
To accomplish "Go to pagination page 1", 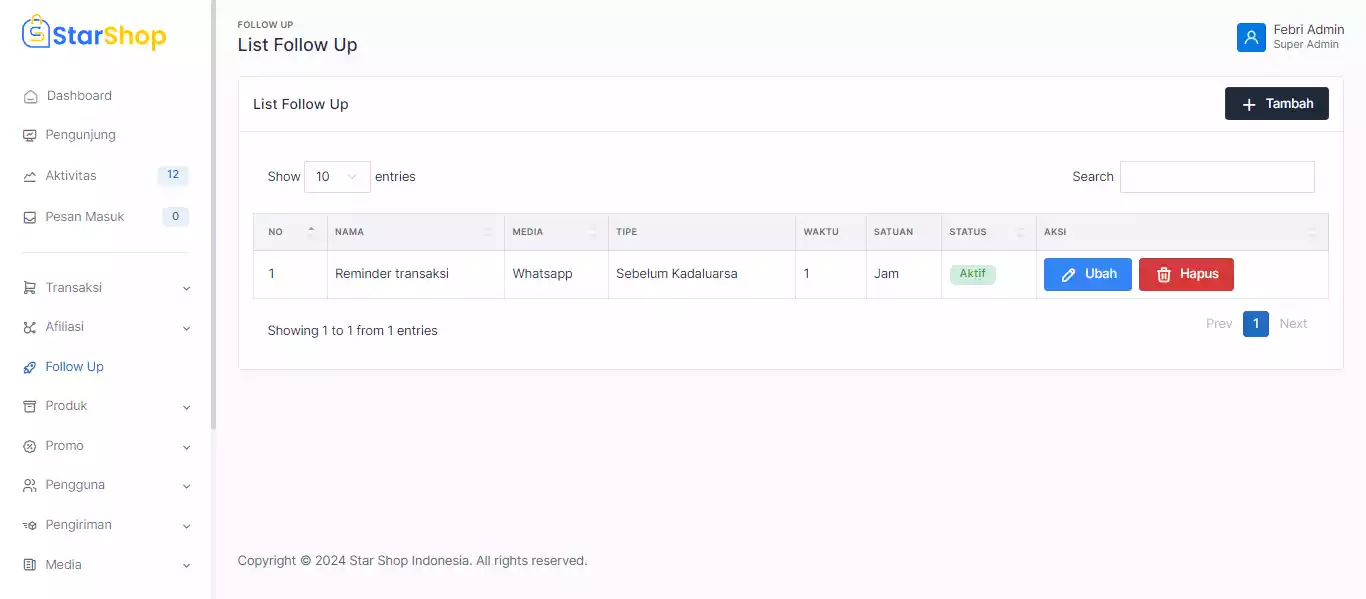I will [x=1256, y=324].
